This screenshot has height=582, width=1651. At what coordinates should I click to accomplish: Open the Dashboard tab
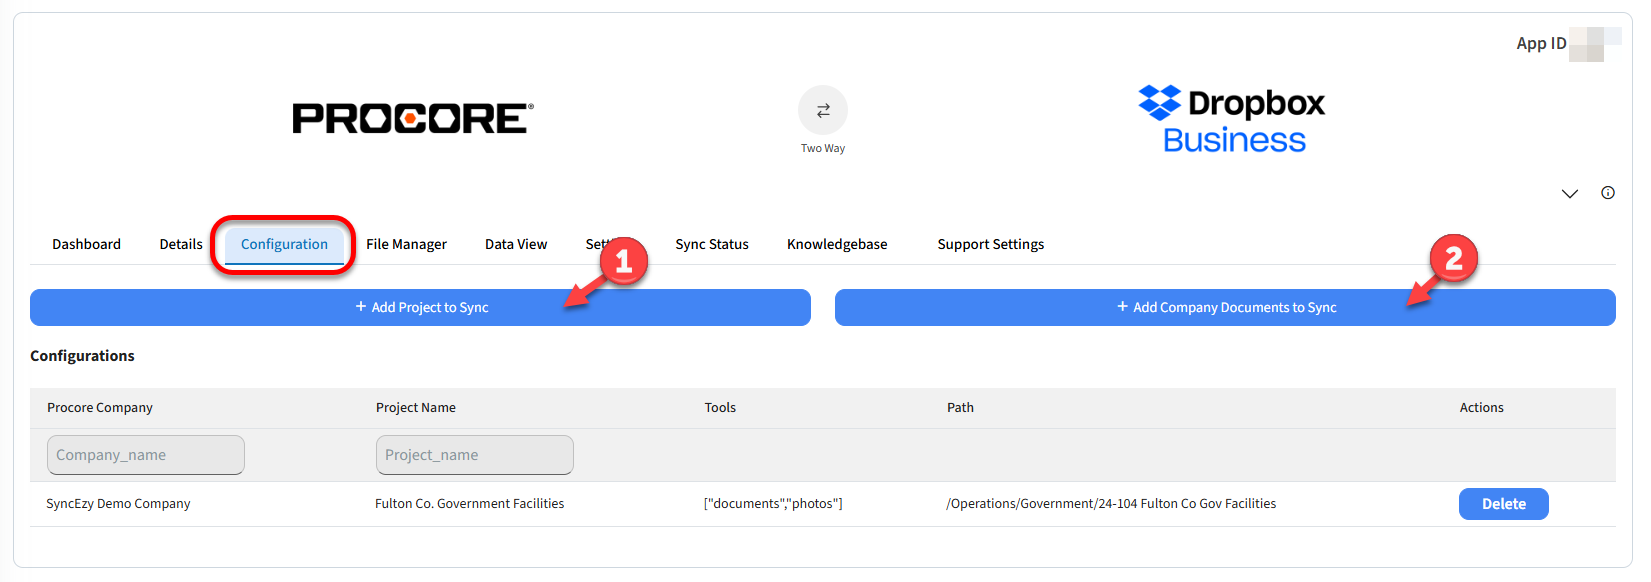tap(86, 244)
